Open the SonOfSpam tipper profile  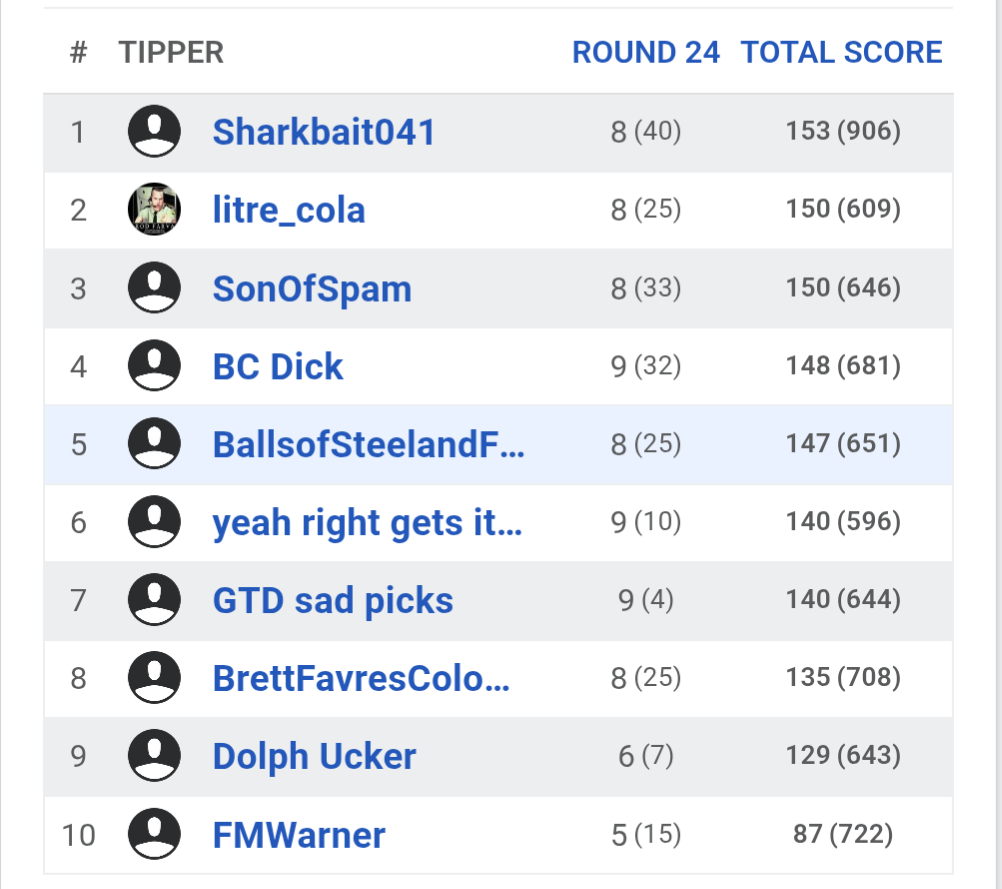312,289
